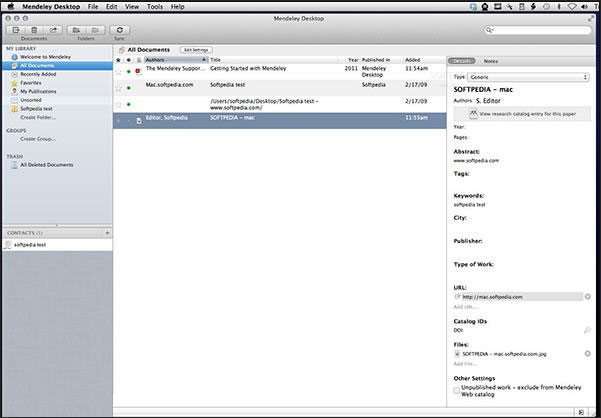Viewport: 601px width, 418px height.
Task: Enter full screen with the window arrows icon
Action: pos(591,18)
